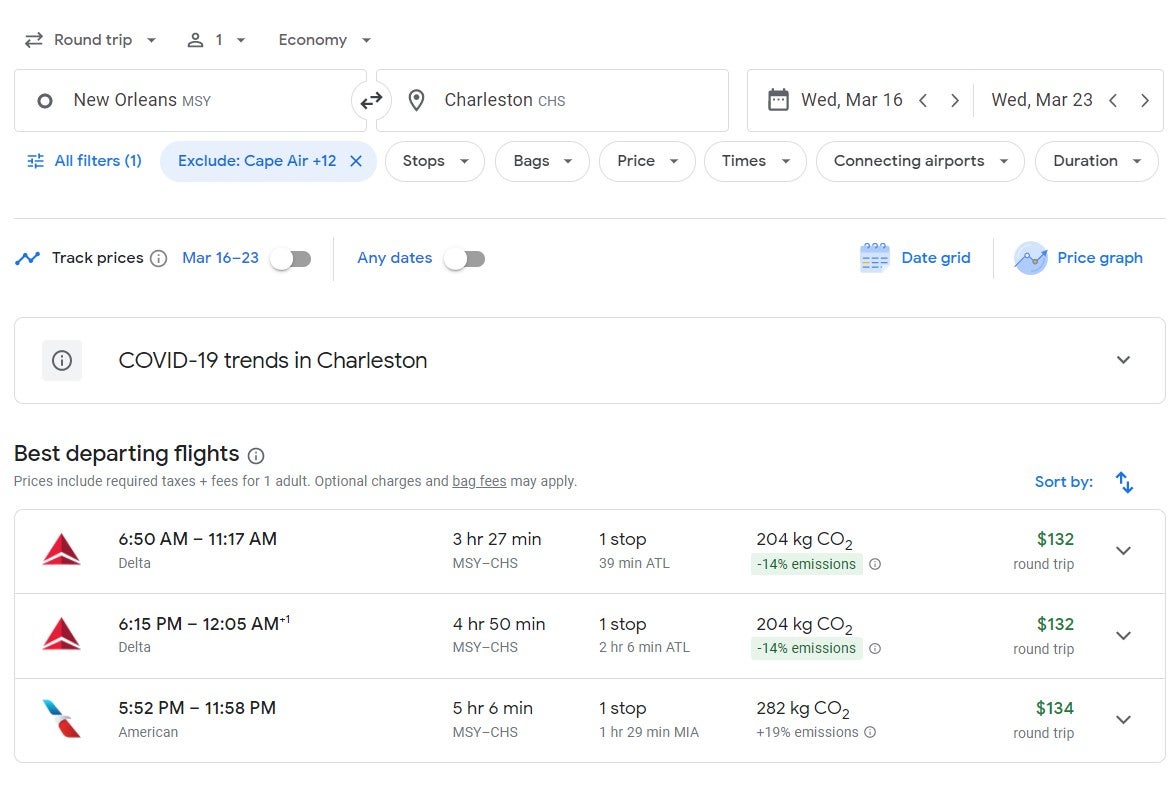The height and width of the screenshot is (790, 1174).
Task: Click the Delta airline logo on first flight
Action: (x=62, y=548)
